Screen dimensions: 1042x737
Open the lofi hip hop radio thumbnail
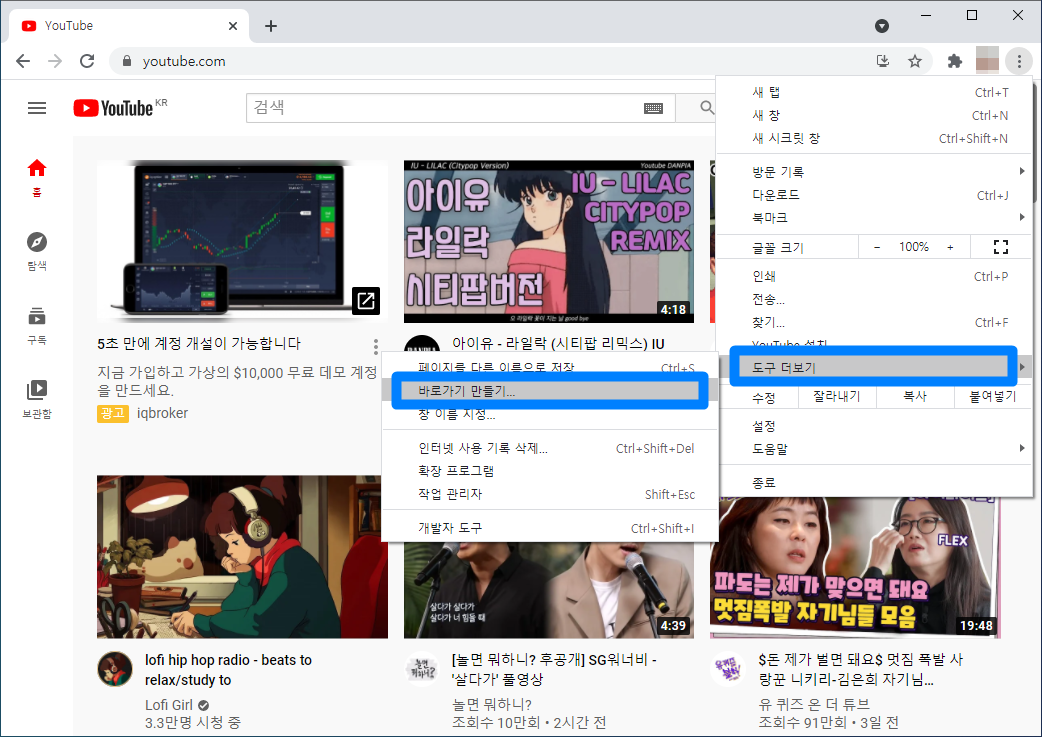pyautogui.click(x=243, y=557)
